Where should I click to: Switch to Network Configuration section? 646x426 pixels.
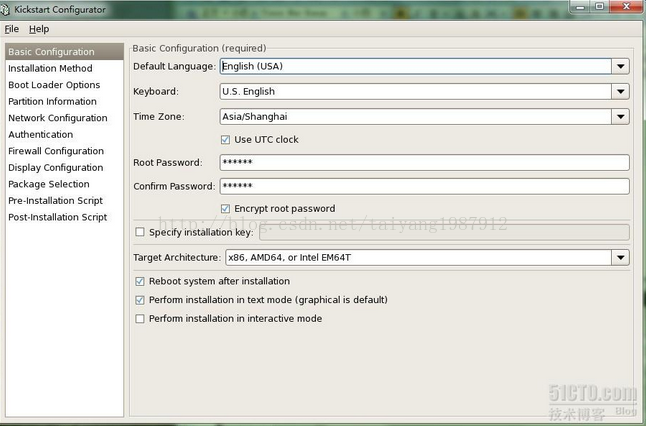coord(65,118)
